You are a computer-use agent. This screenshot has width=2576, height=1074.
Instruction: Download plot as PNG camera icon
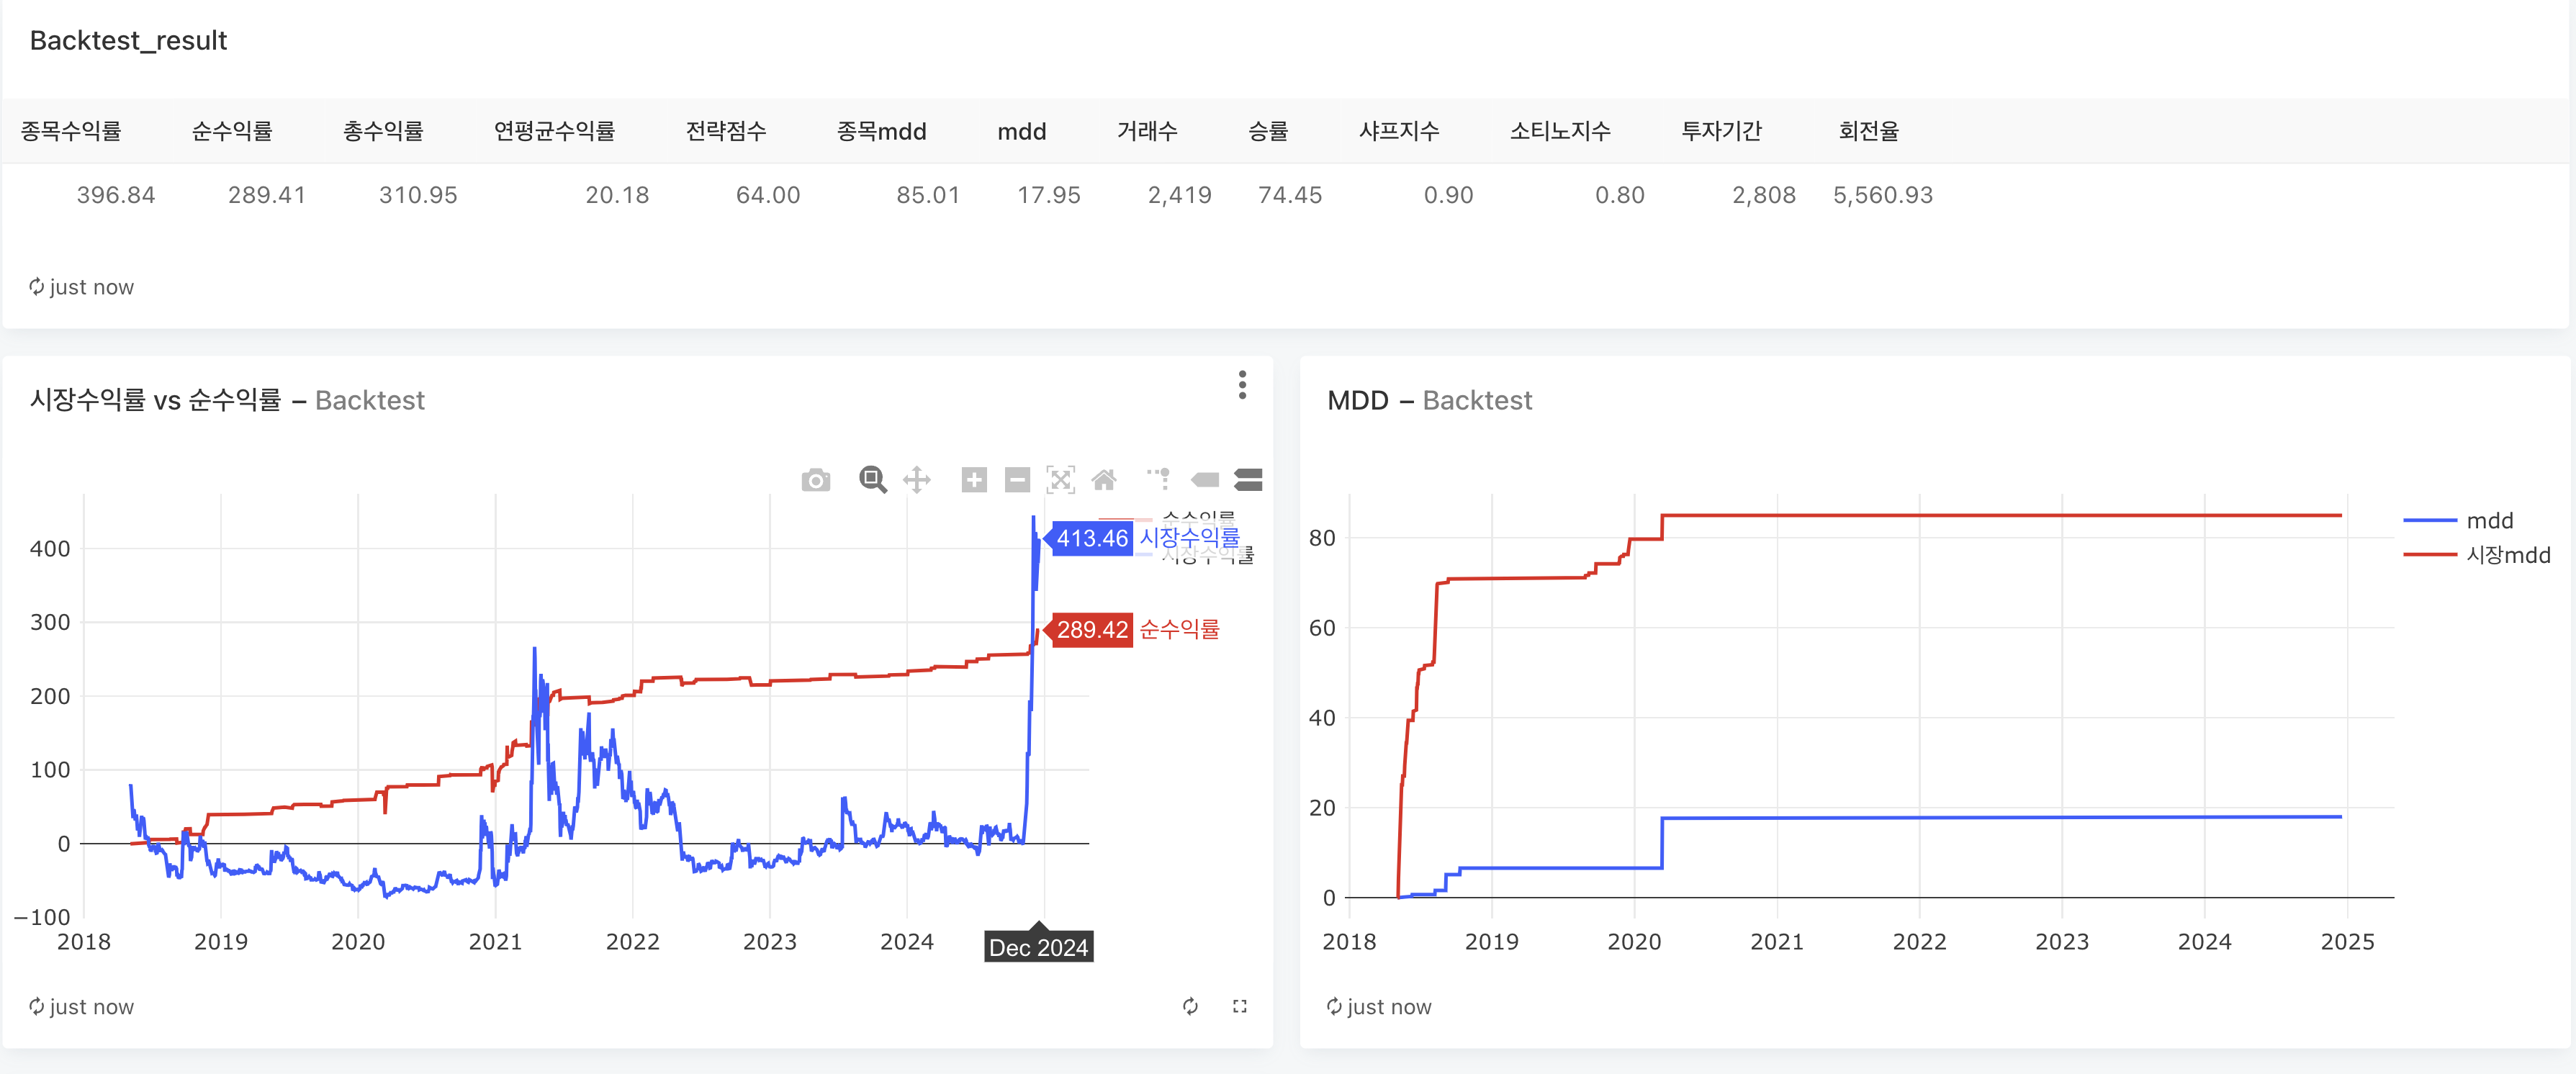click(x=815, y=481)
